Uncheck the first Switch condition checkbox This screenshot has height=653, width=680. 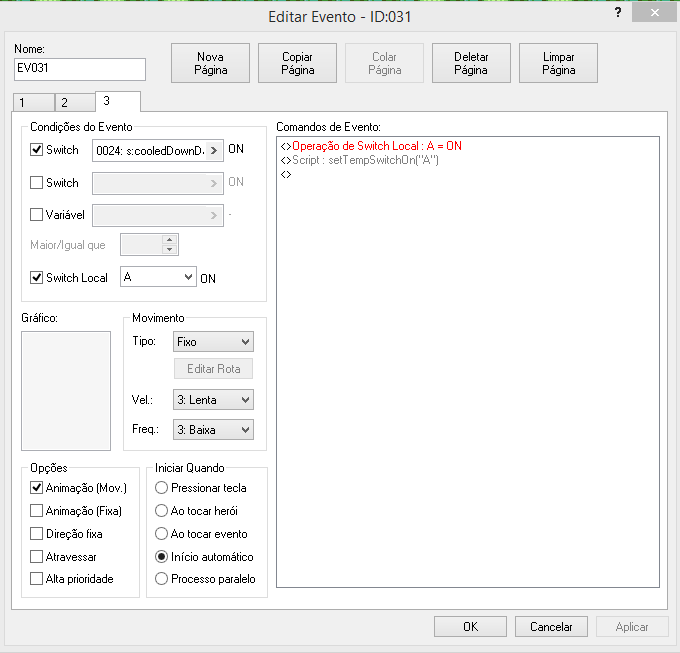(37, 151)
